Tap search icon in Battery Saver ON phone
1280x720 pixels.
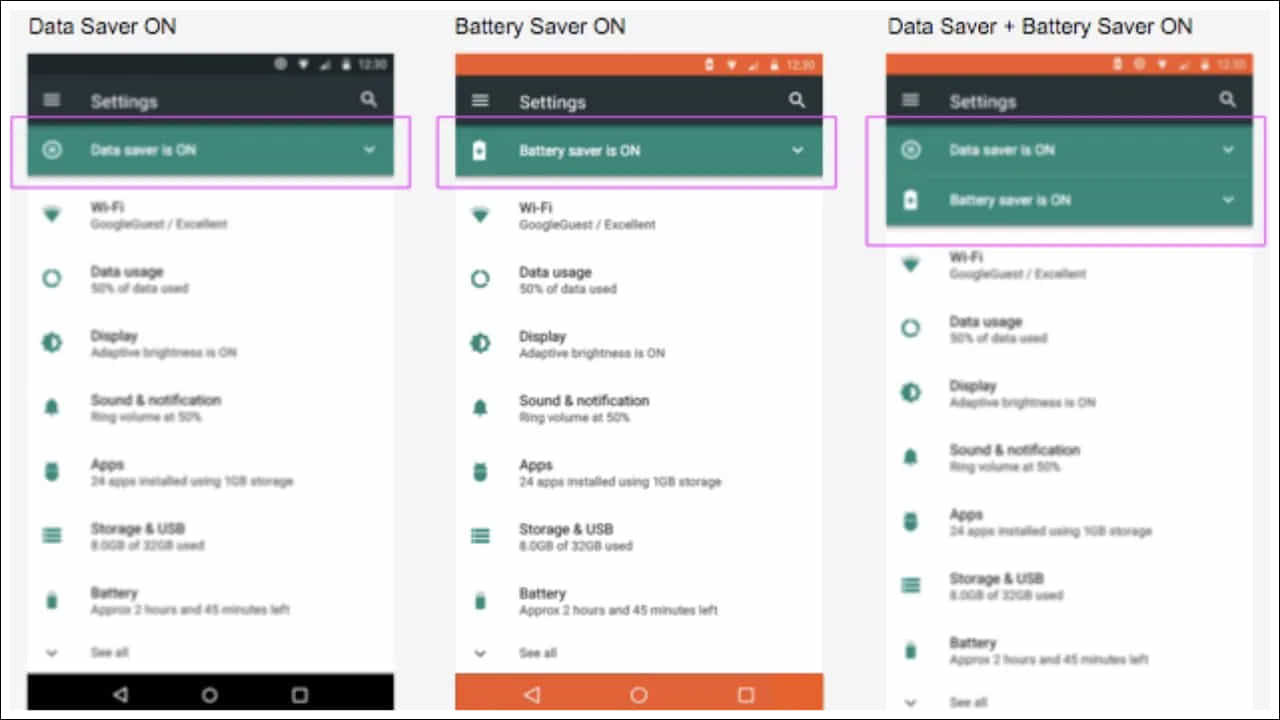[x=797, y=100]
